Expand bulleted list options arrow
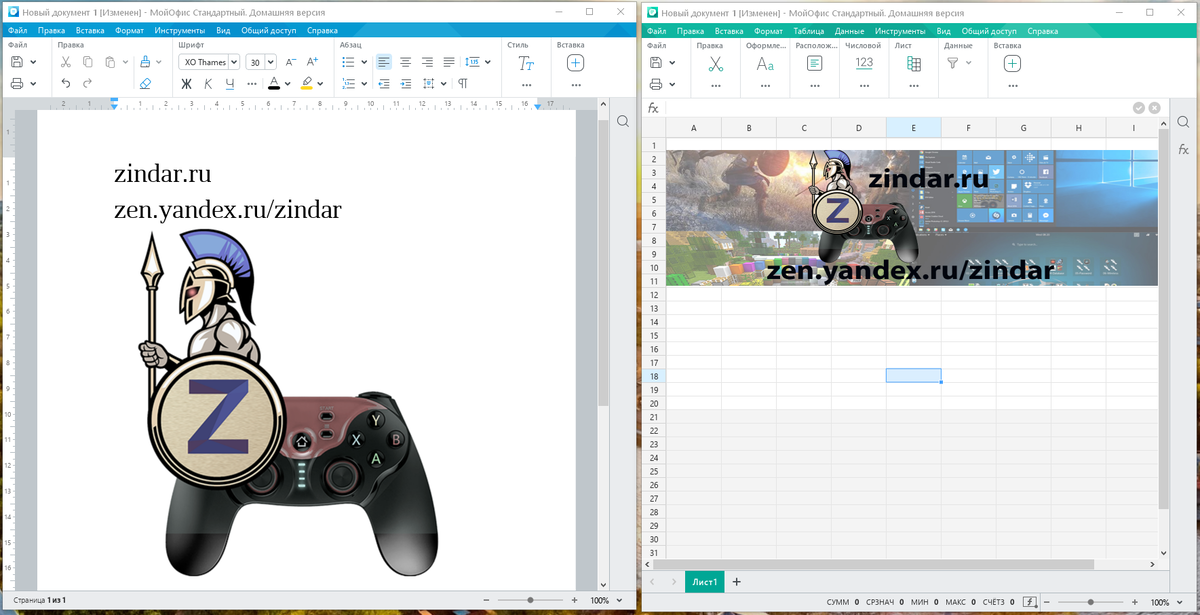Image resolution: width=1200 pixels, height=615 pixels. [364, 62]
